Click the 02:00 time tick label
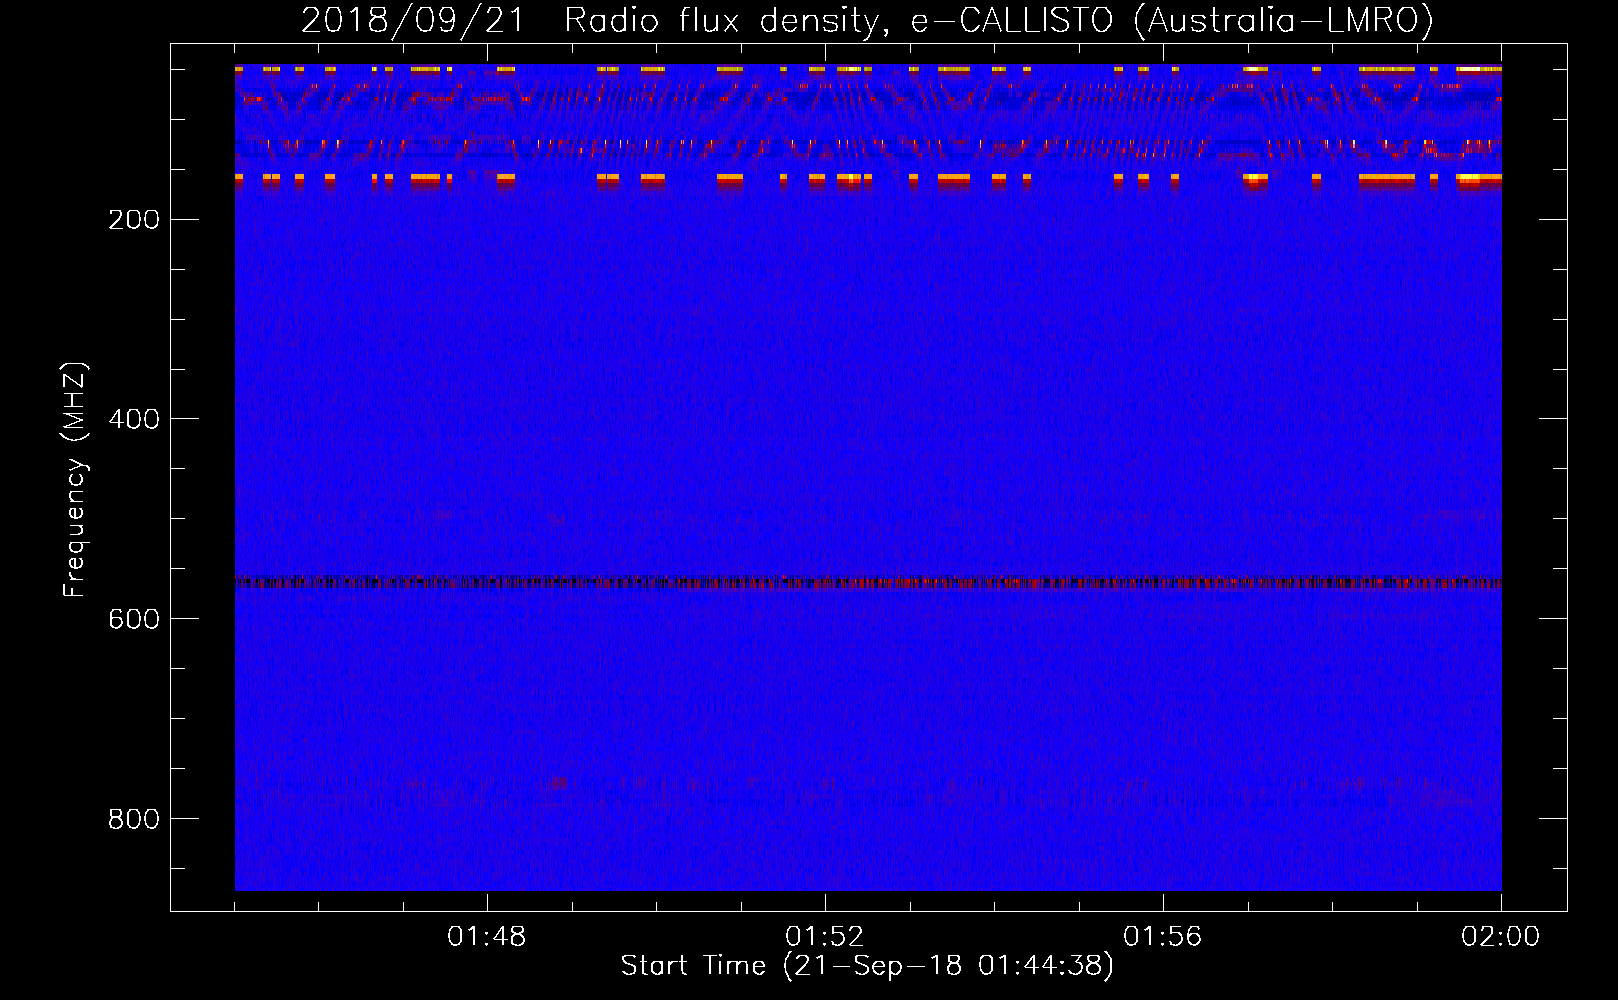The height and width of the screenshot is (1000, 1618). click(1501, 937)
